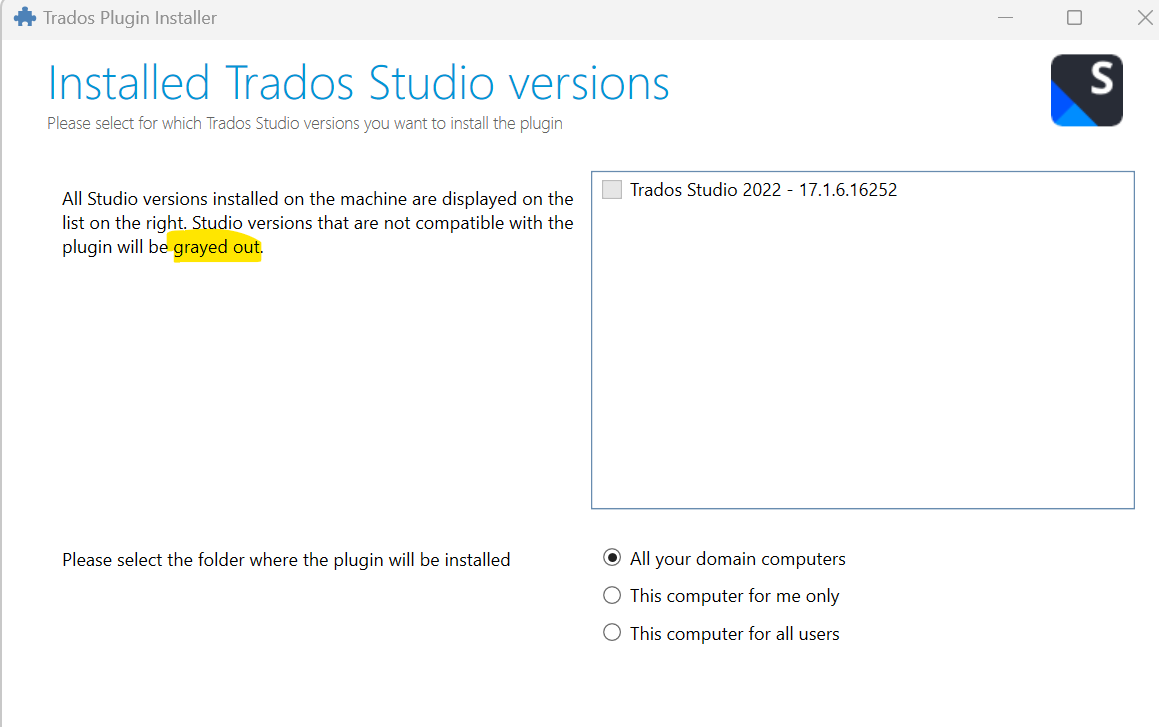Close the Trados Plugin Installer window

click(1145, 18)
